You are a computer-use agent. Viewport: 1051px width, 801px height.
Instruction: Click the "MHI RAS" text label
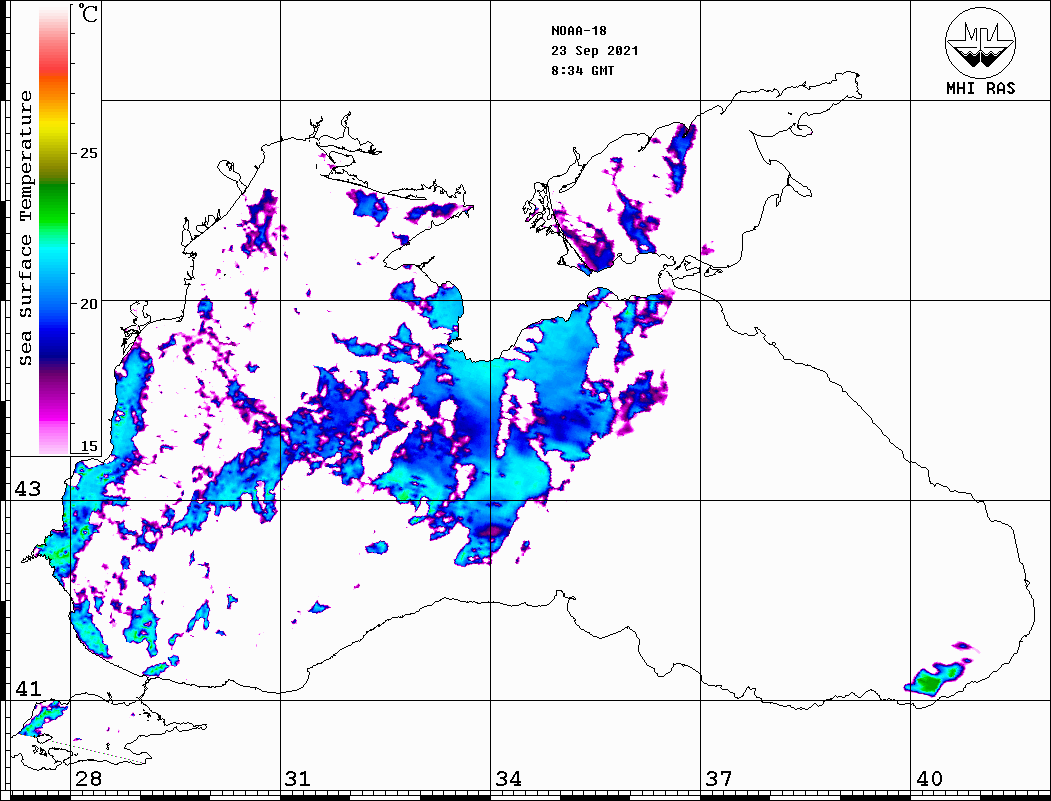[x=981, y=88]
